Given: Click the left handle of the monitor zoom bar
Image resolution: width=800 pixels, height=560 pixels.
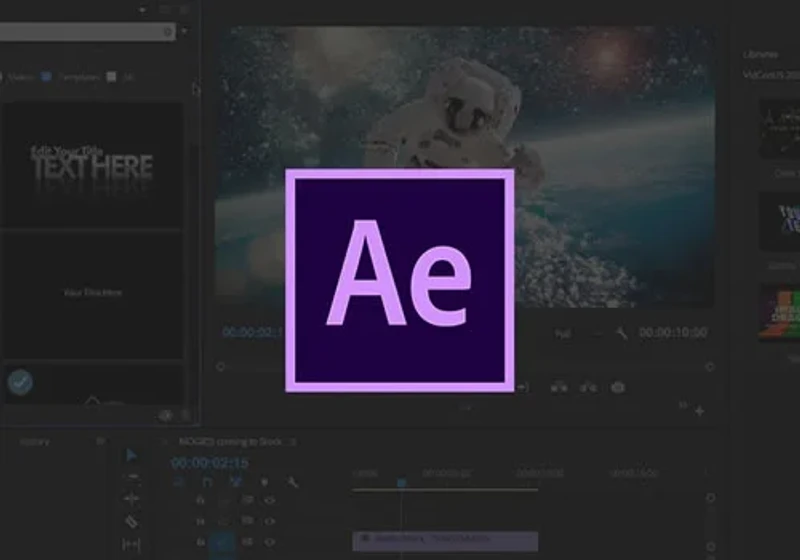Looking at the screenshot, I should tap(220, 367).
